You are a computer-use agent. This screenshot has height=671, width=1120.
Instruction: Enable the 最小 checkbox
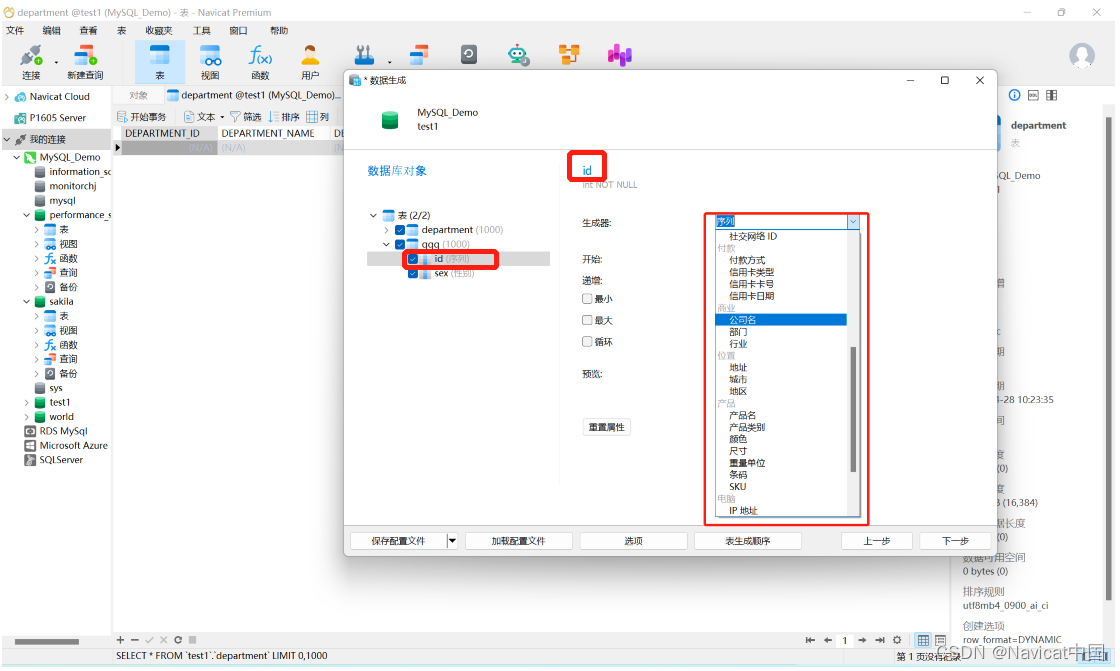[x=587, y=299]
